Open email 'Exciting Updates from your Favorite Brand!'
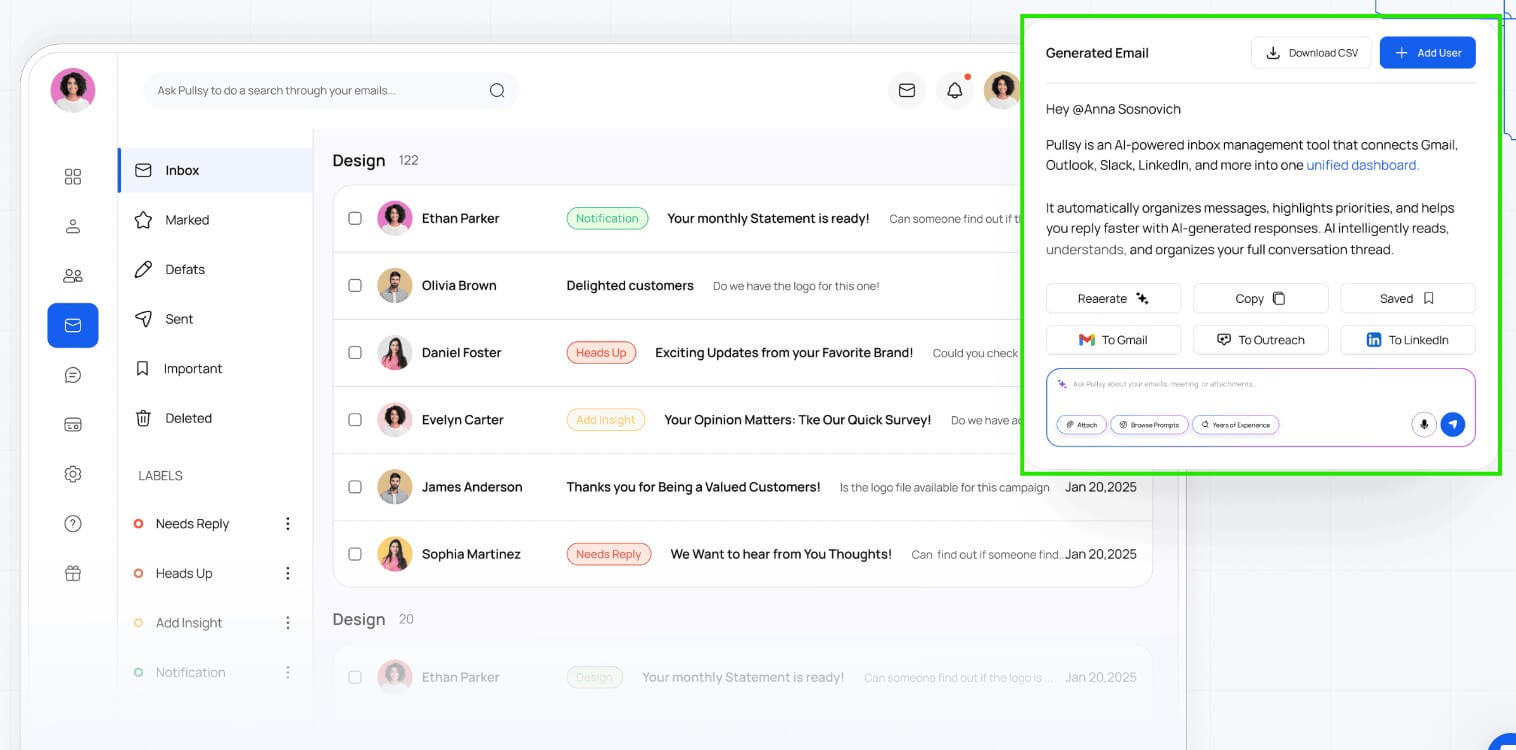Image resolution: width=1516 pixels, height=750 pixels. coord(784,353)
